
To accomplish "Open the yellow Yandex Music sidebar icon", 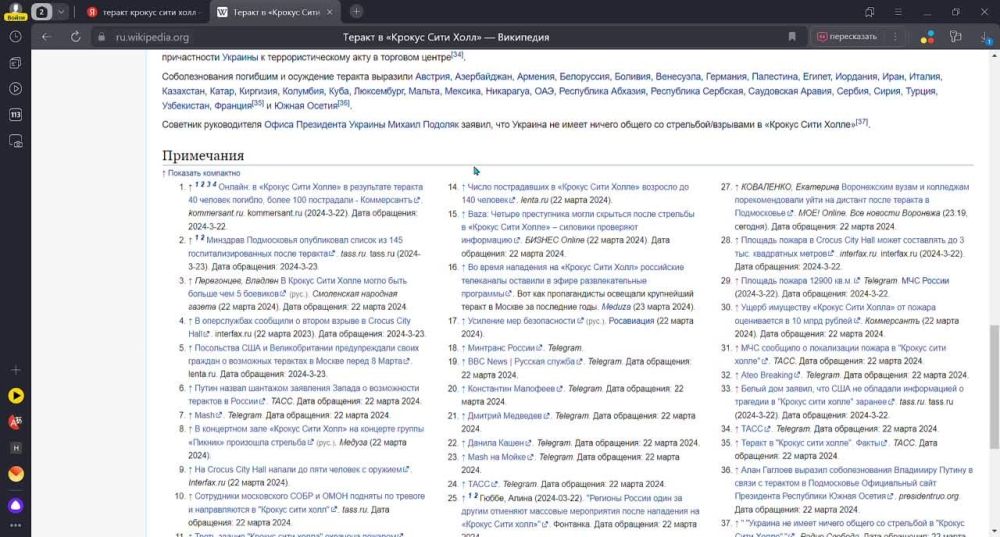I will tap(16, 396).
